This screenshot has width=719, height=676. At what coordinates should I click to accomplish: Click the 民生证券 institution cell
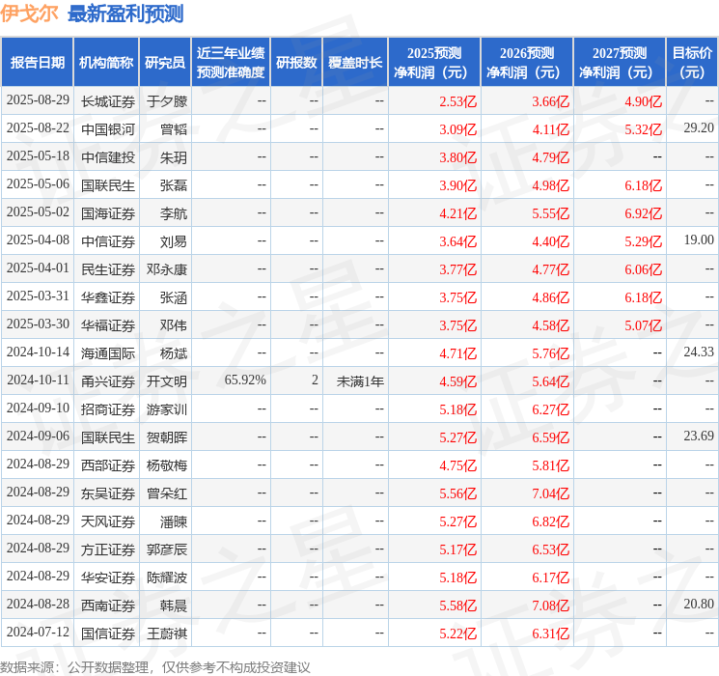coord(108,269)
